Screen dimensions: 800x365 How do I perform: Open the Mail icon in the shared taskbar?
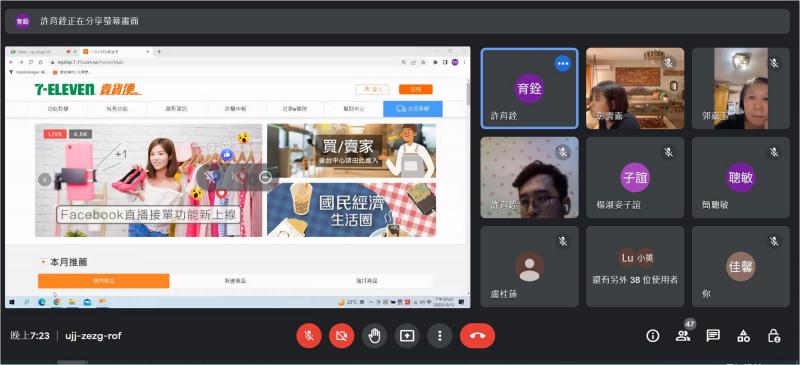point(87,302)
